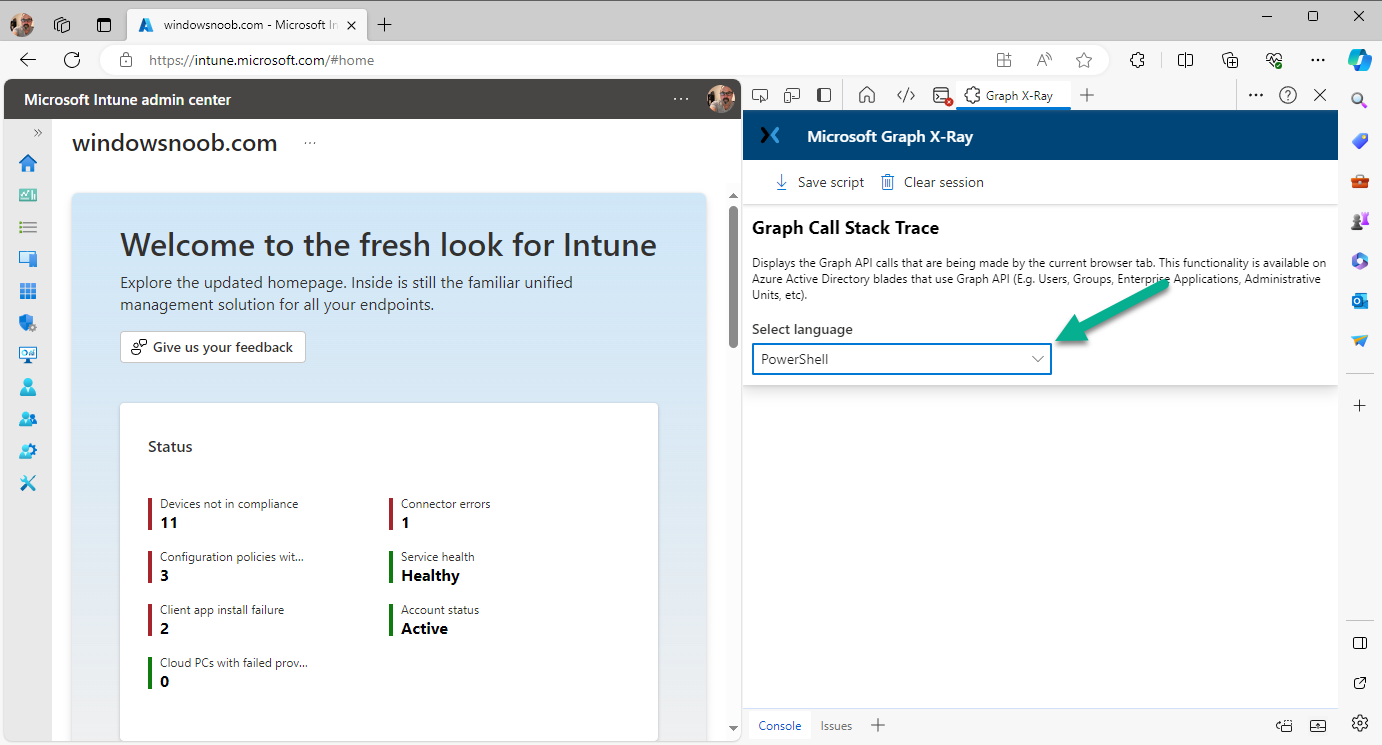This screenshot has width=1382, height=745.
Task: Open Edge tab actions menu
Action: pyautogui.click(x=104, y=25)
